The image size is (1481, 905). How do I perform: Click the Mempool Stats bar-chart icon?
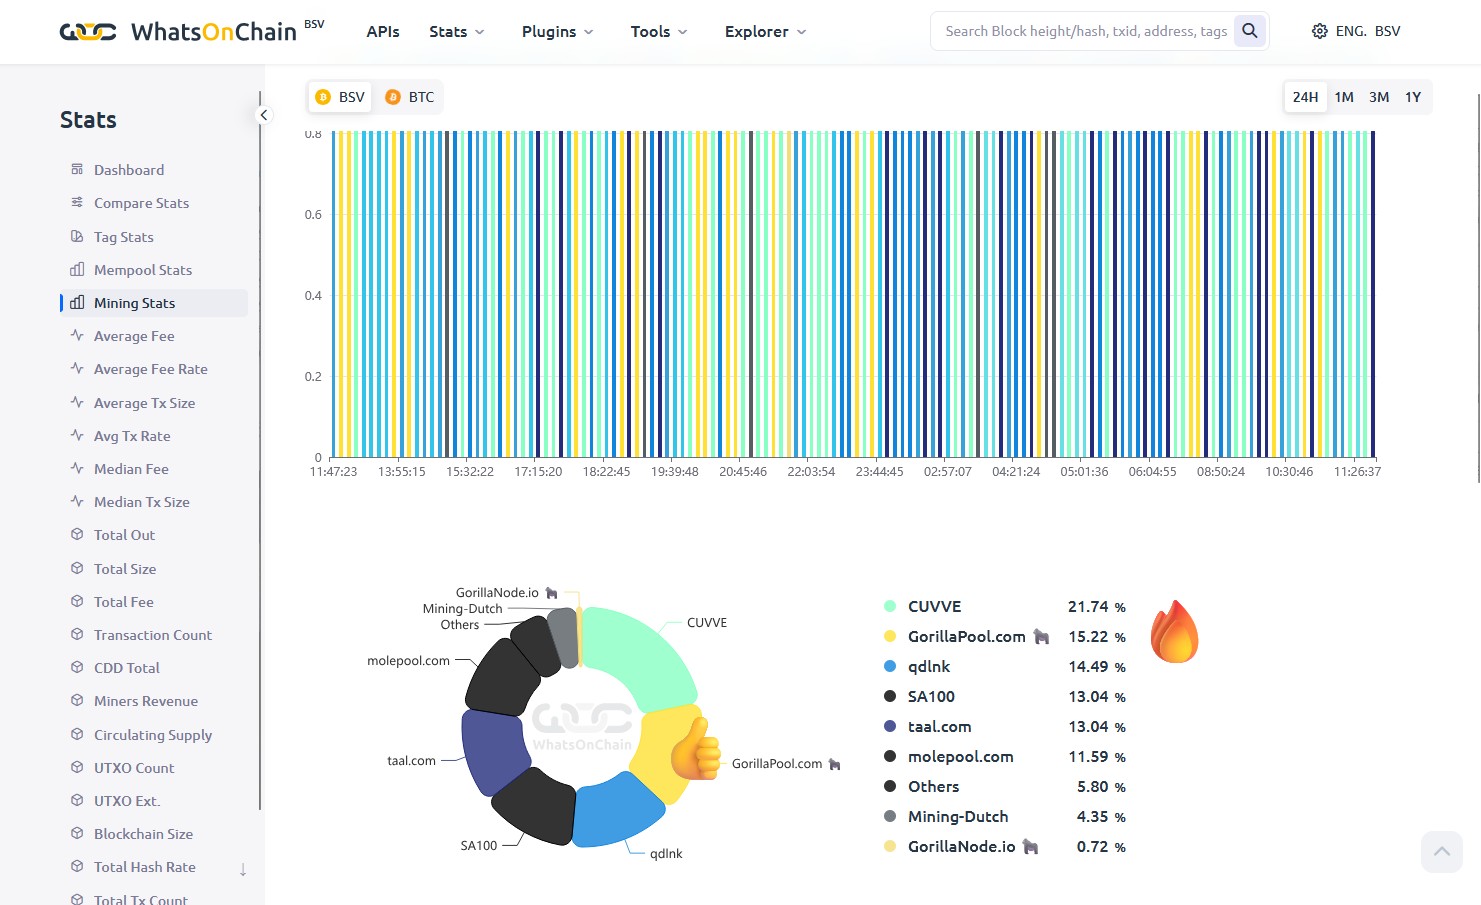(77, 270)
